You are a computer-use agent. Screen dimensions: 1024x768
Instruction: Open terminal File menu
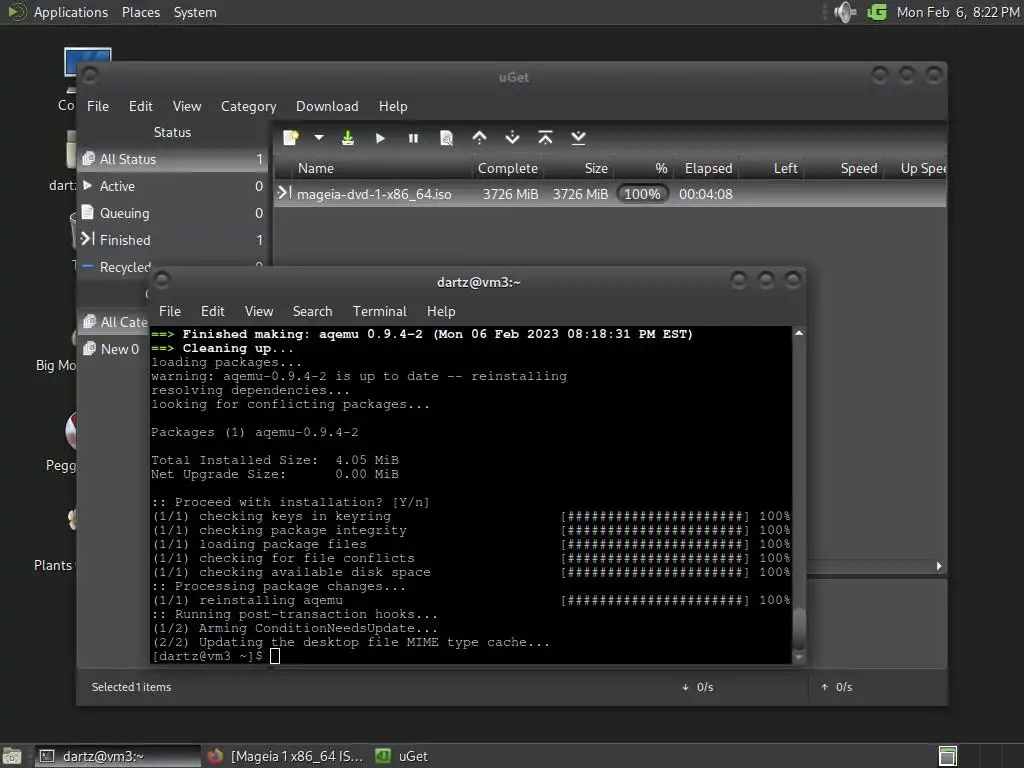pos(170,312)
